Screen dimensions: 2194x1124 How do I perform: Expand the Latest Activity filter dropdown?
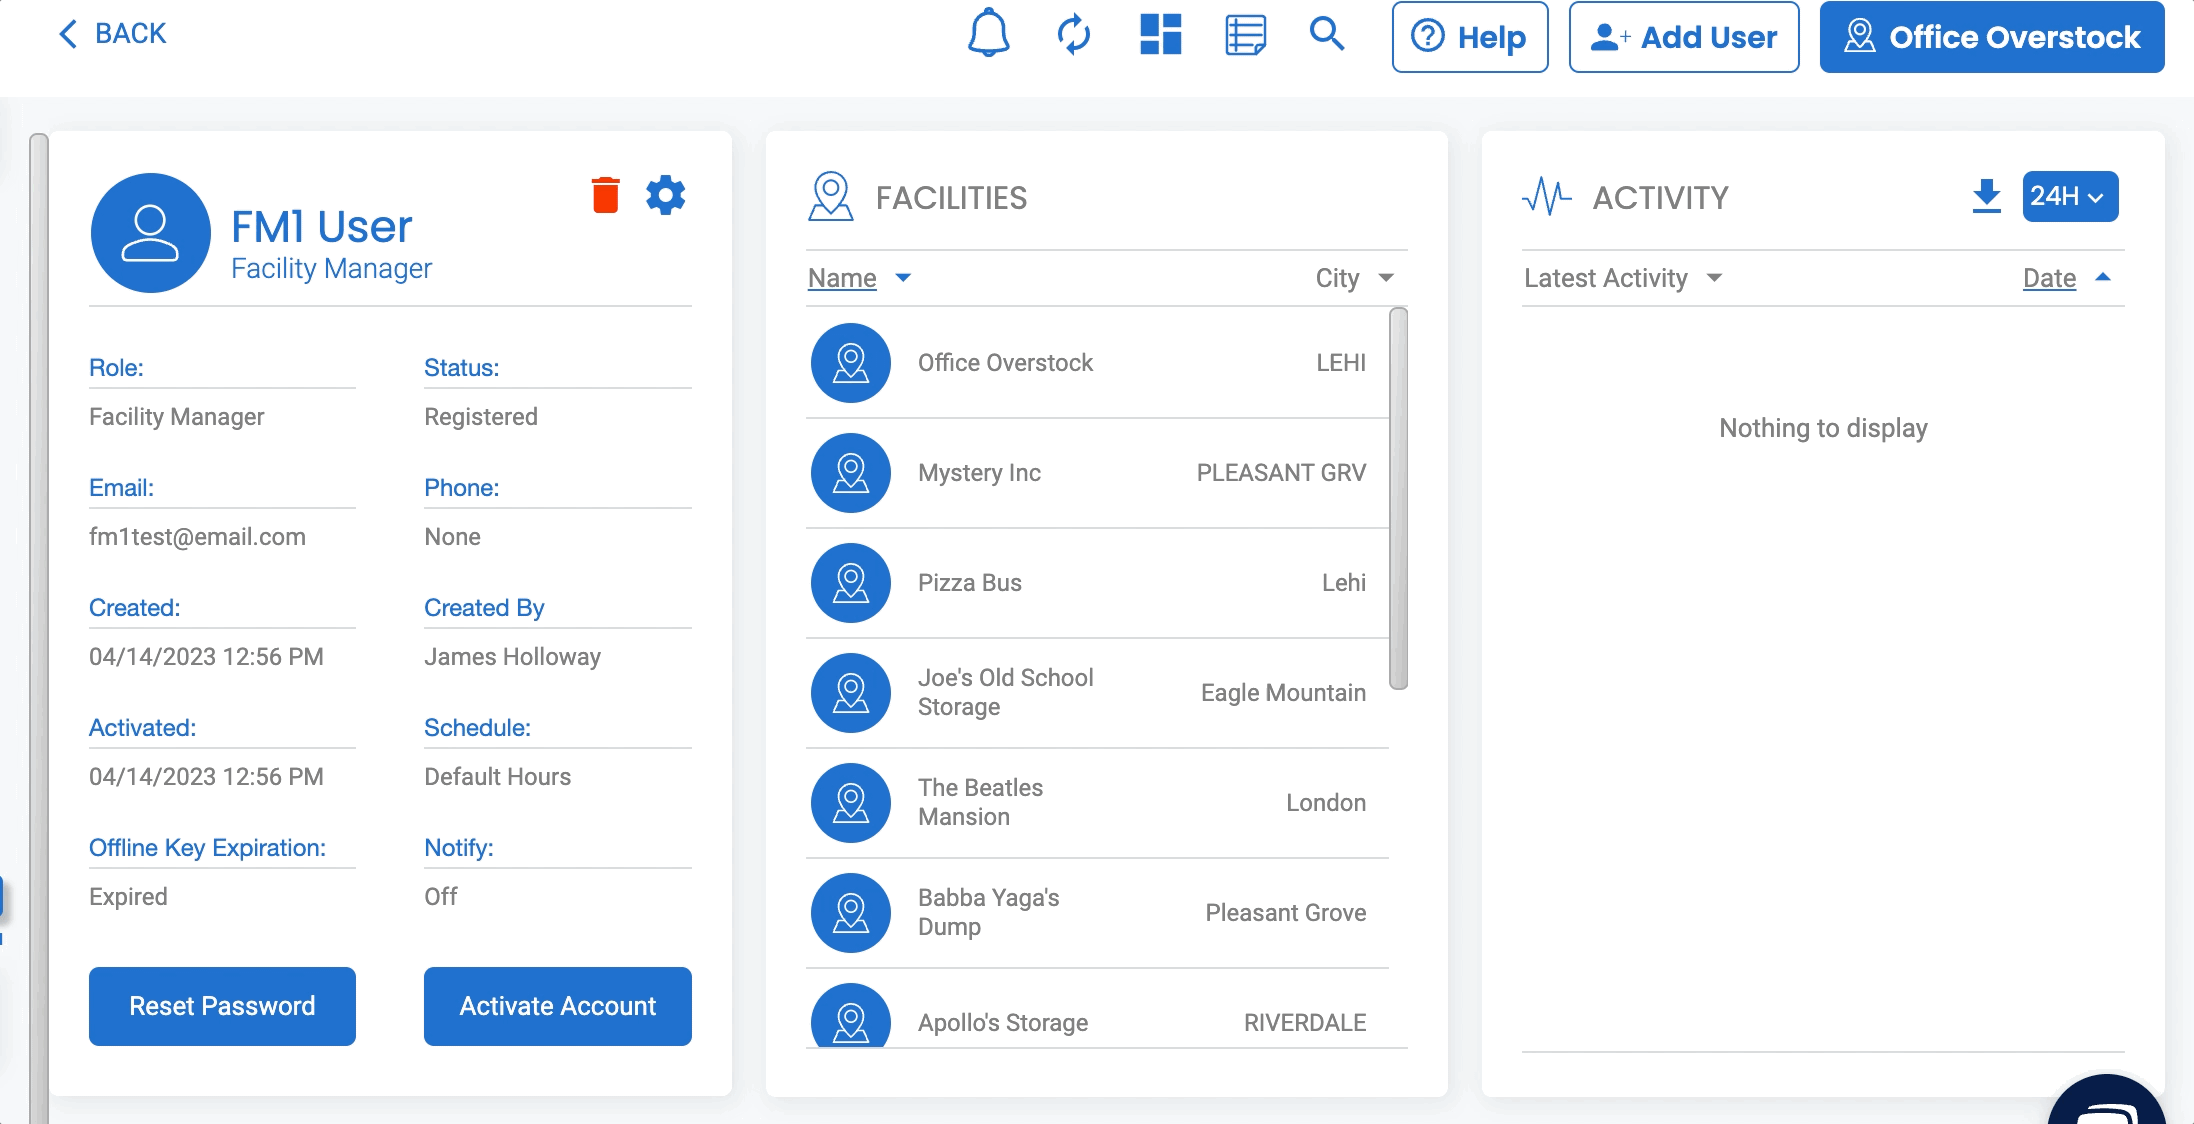click(x=1714, y=278)
